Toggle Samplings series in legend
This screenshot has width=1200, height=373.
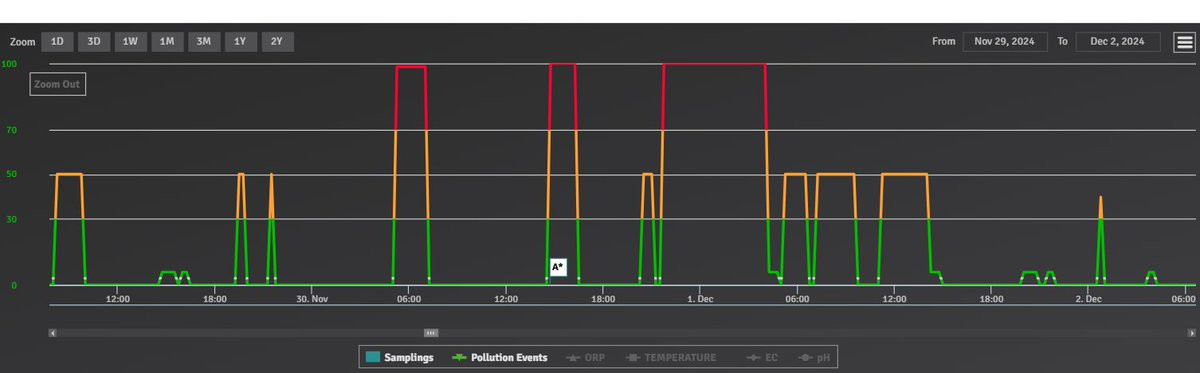(x=399, y=357)
